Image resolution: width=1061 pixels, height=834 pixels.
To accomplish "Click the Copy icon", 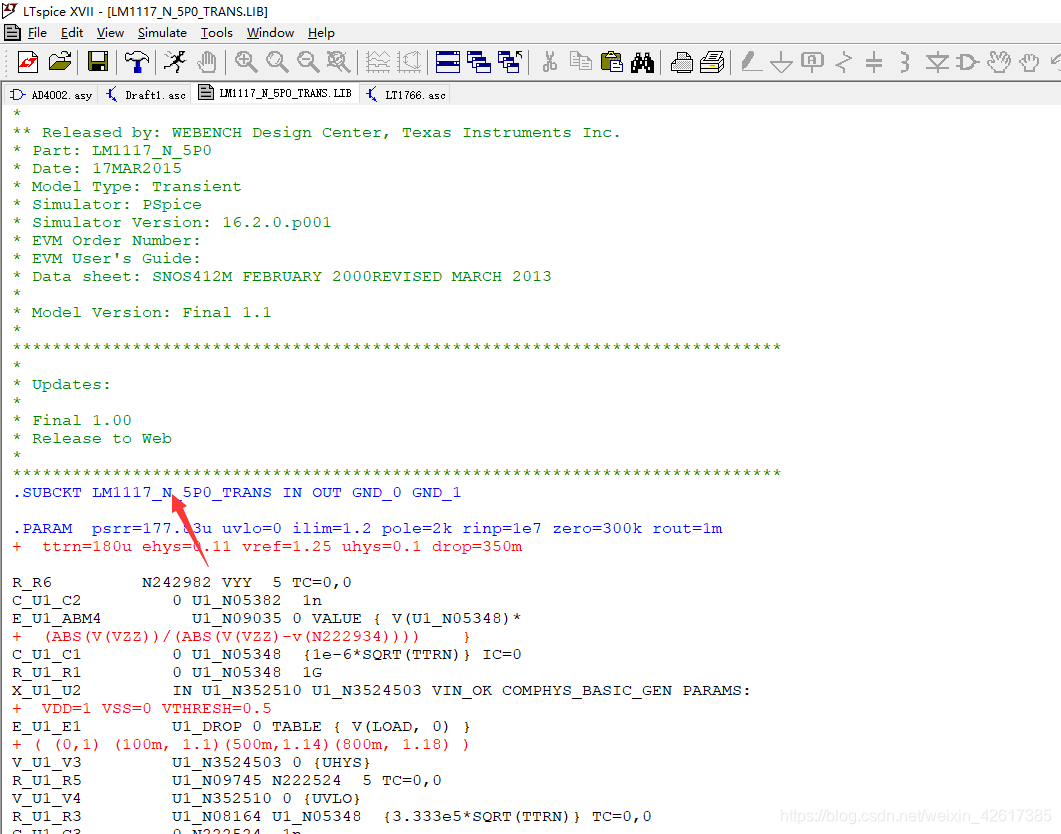I will (581, 62).
